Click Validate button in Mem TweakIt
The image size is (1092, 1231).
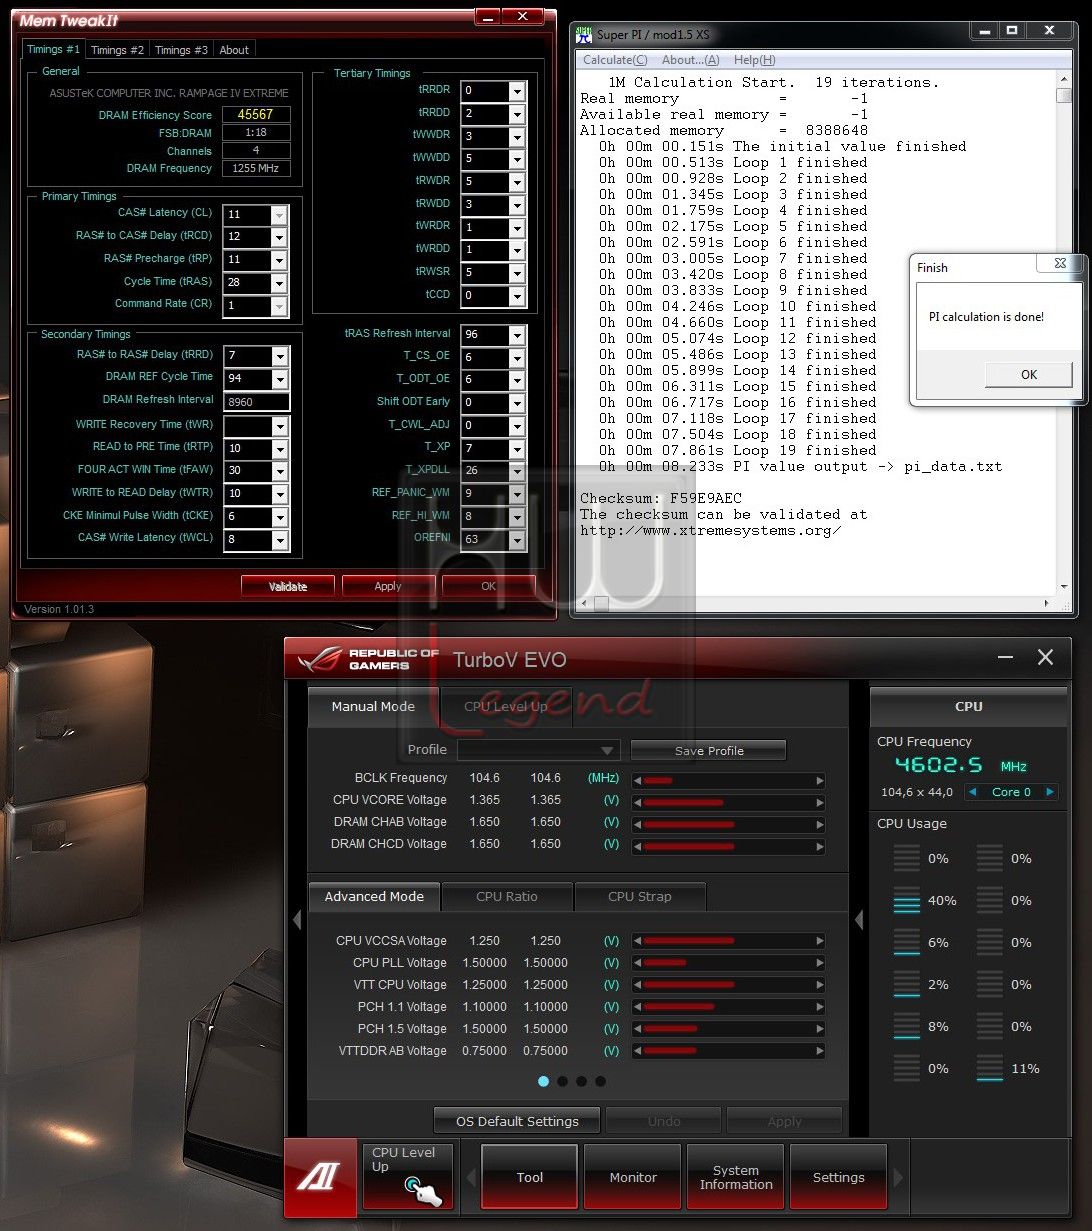point(288,587)
